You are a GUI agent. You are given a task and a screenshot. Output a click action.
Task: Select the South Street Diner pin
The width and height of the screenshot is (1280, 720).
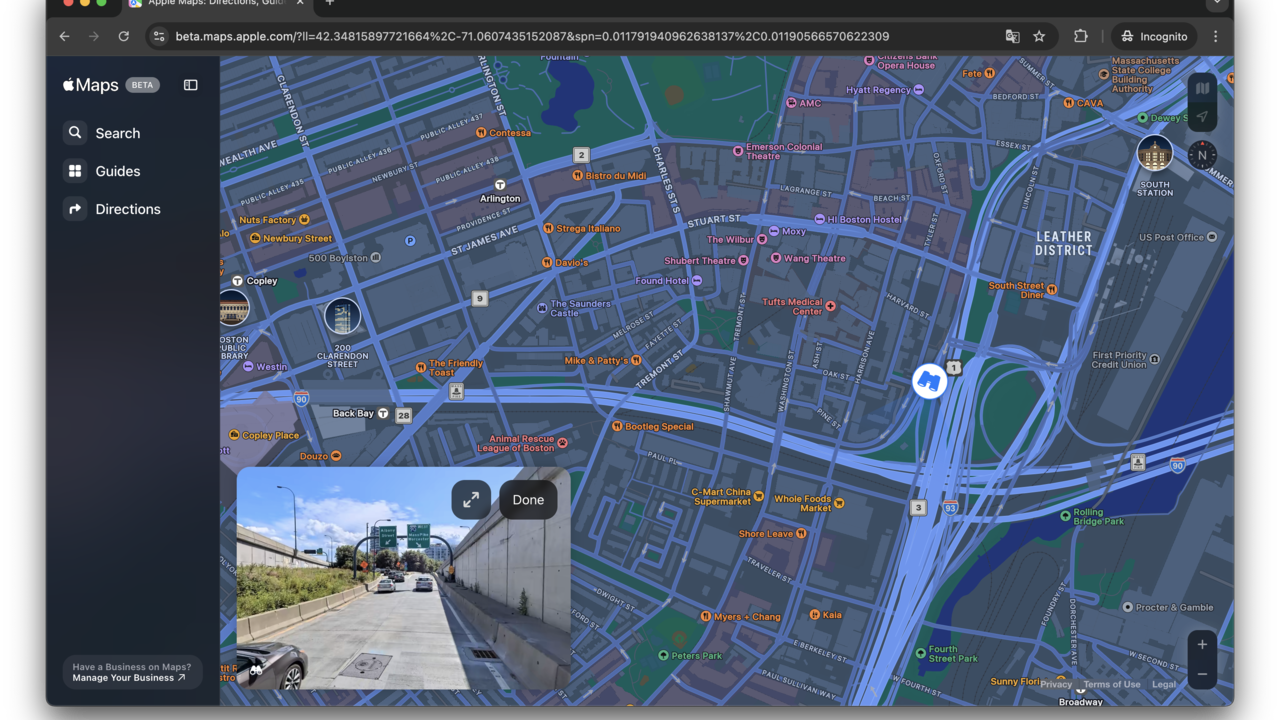click(1051, 290)
